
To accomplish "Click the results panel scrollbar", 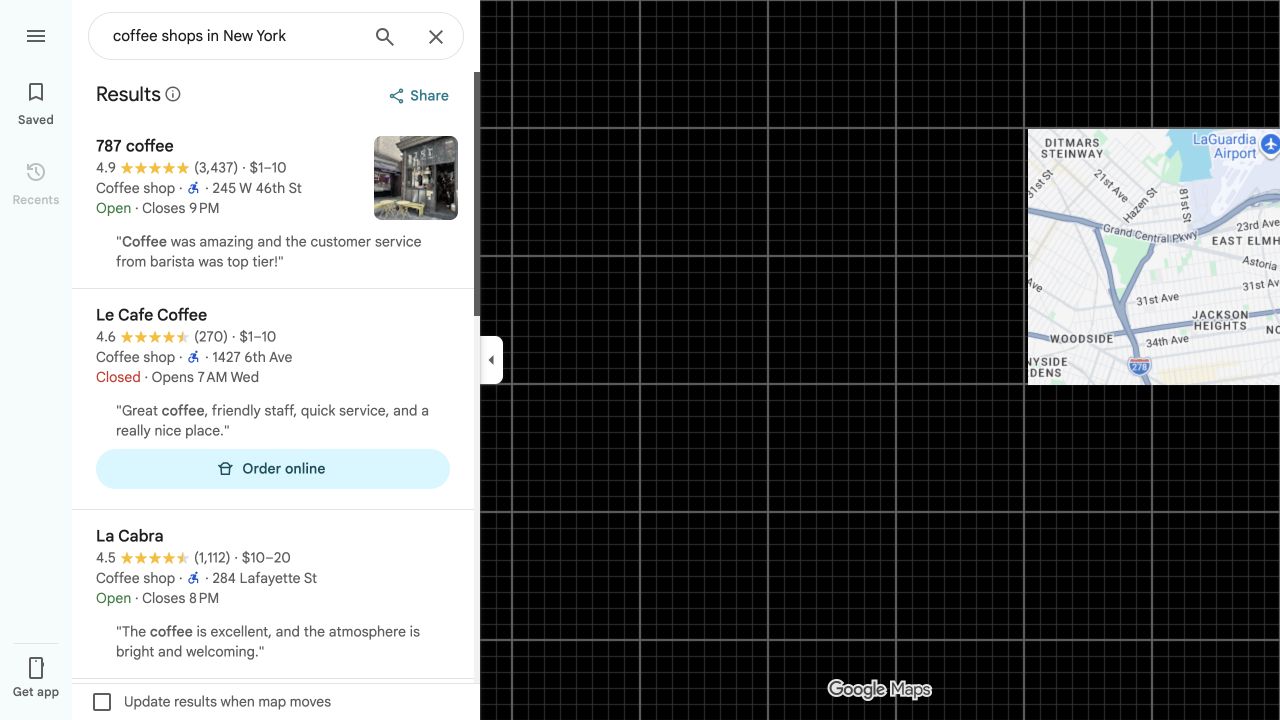I will click(x=477, y=195).
